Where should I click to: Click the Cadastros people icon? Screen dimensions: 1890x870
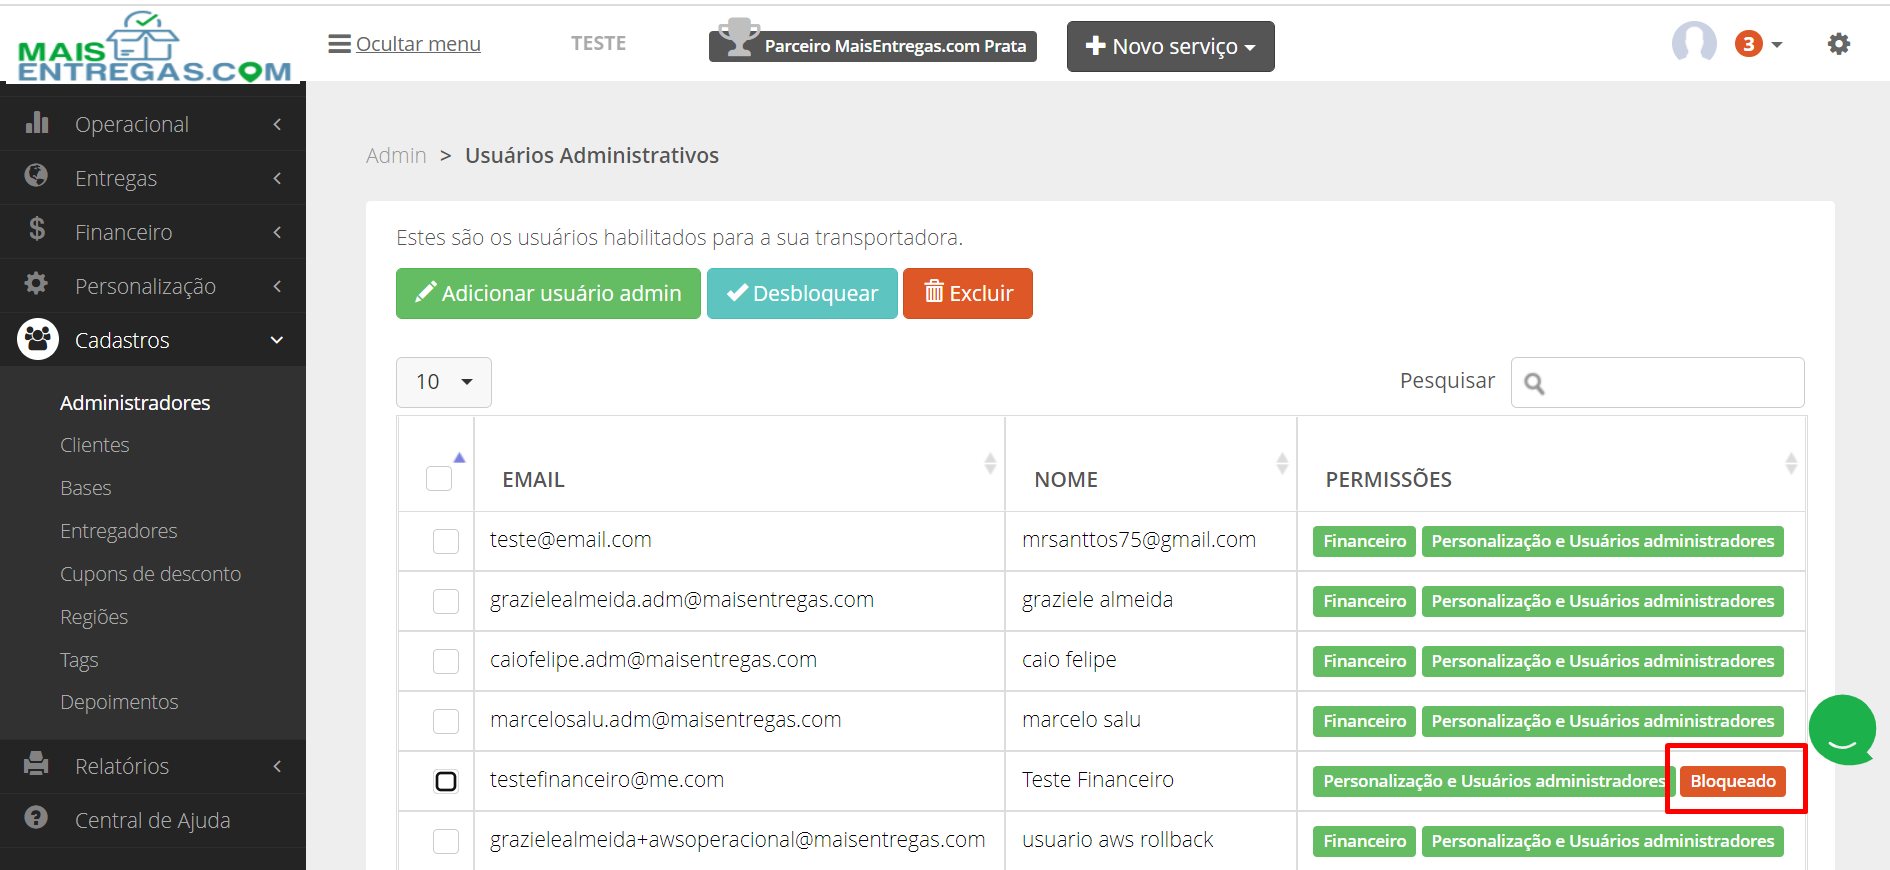coord(38,339)
